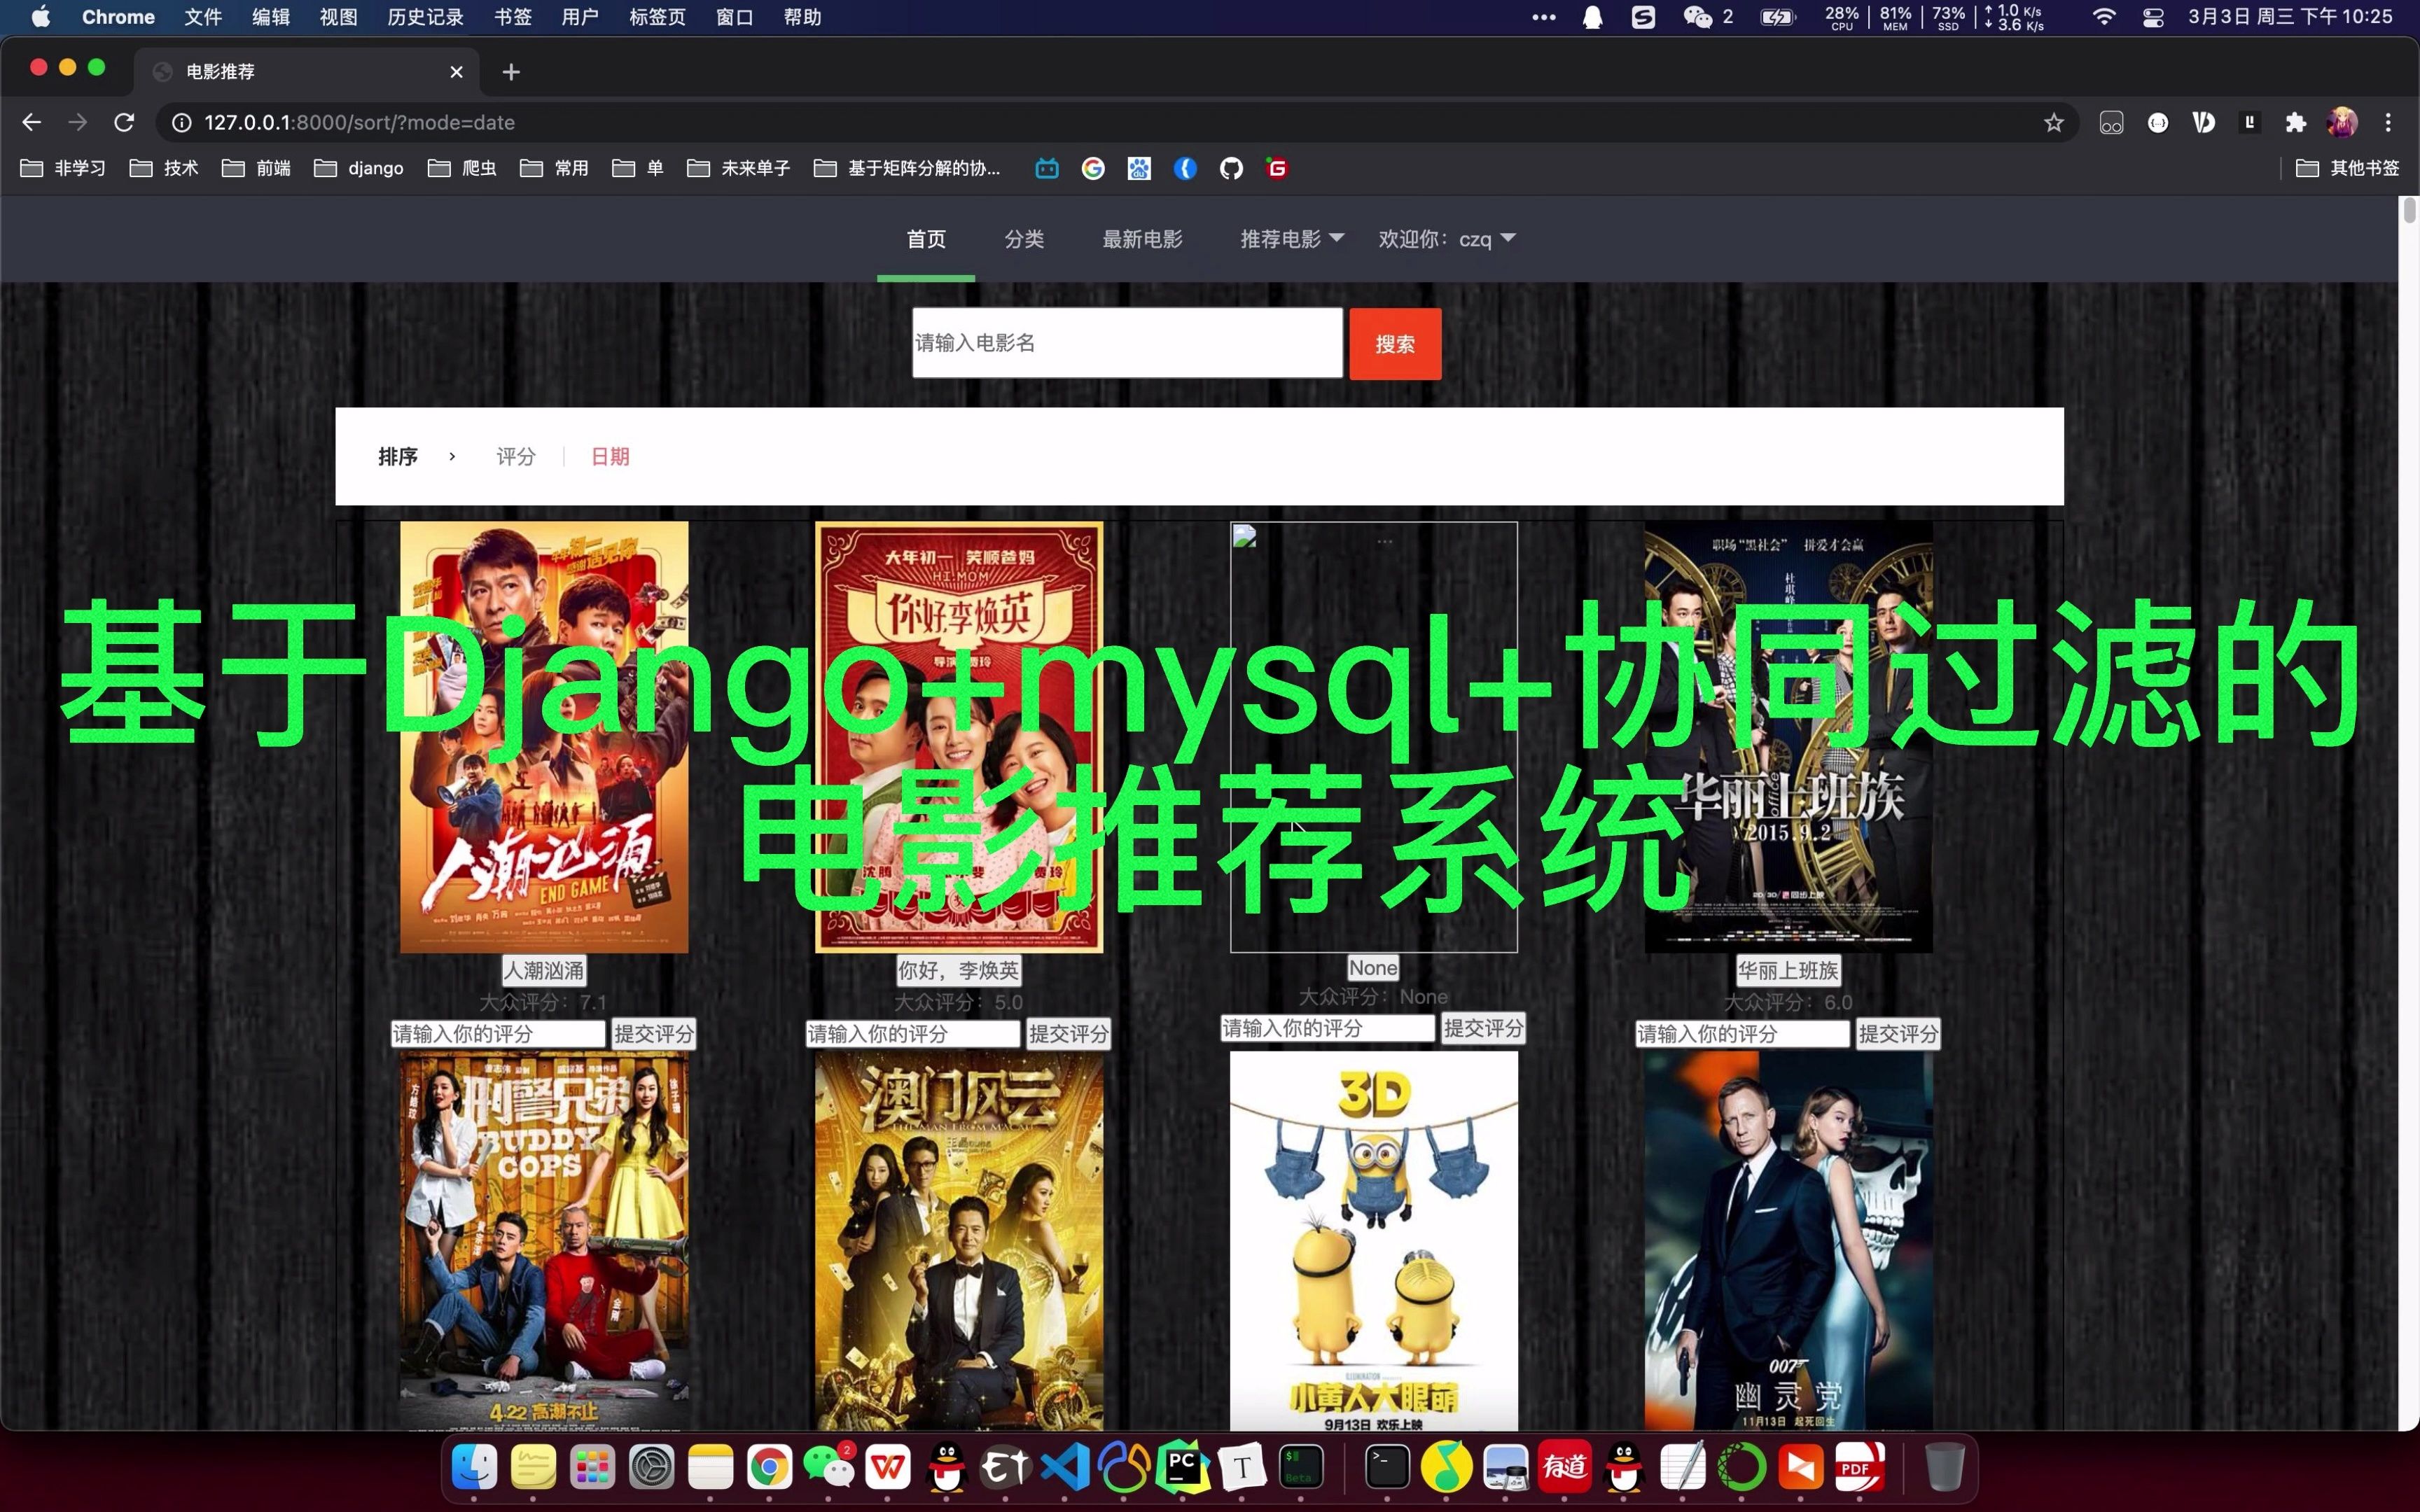Bookmark this page with the star icon
2420x1512 pixels.
tap(2053, 122)
